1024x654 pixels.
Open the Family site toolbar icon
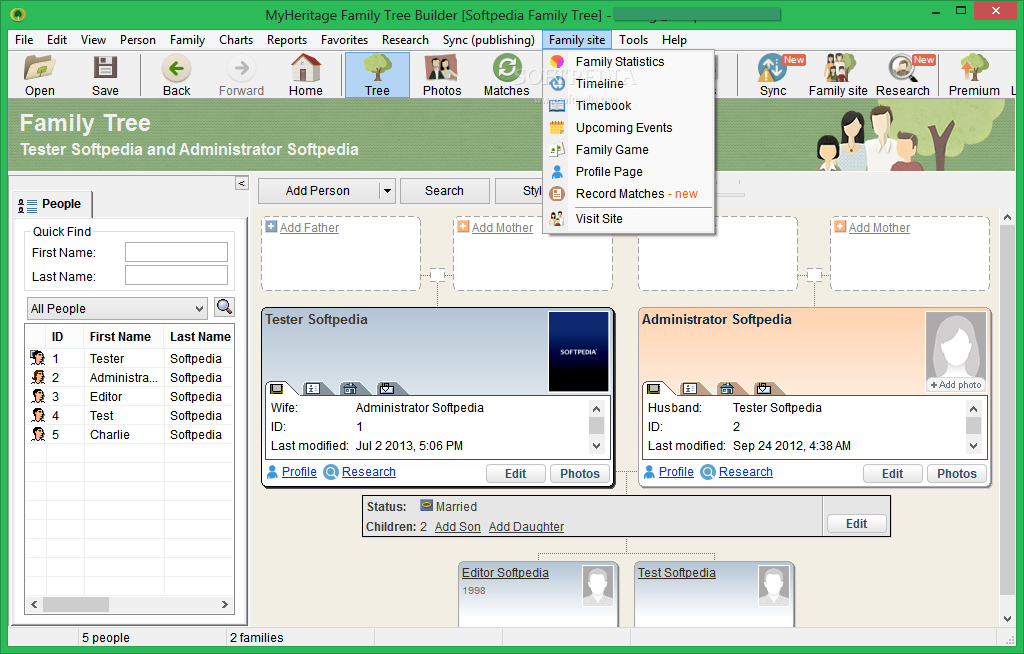(838, 76)
